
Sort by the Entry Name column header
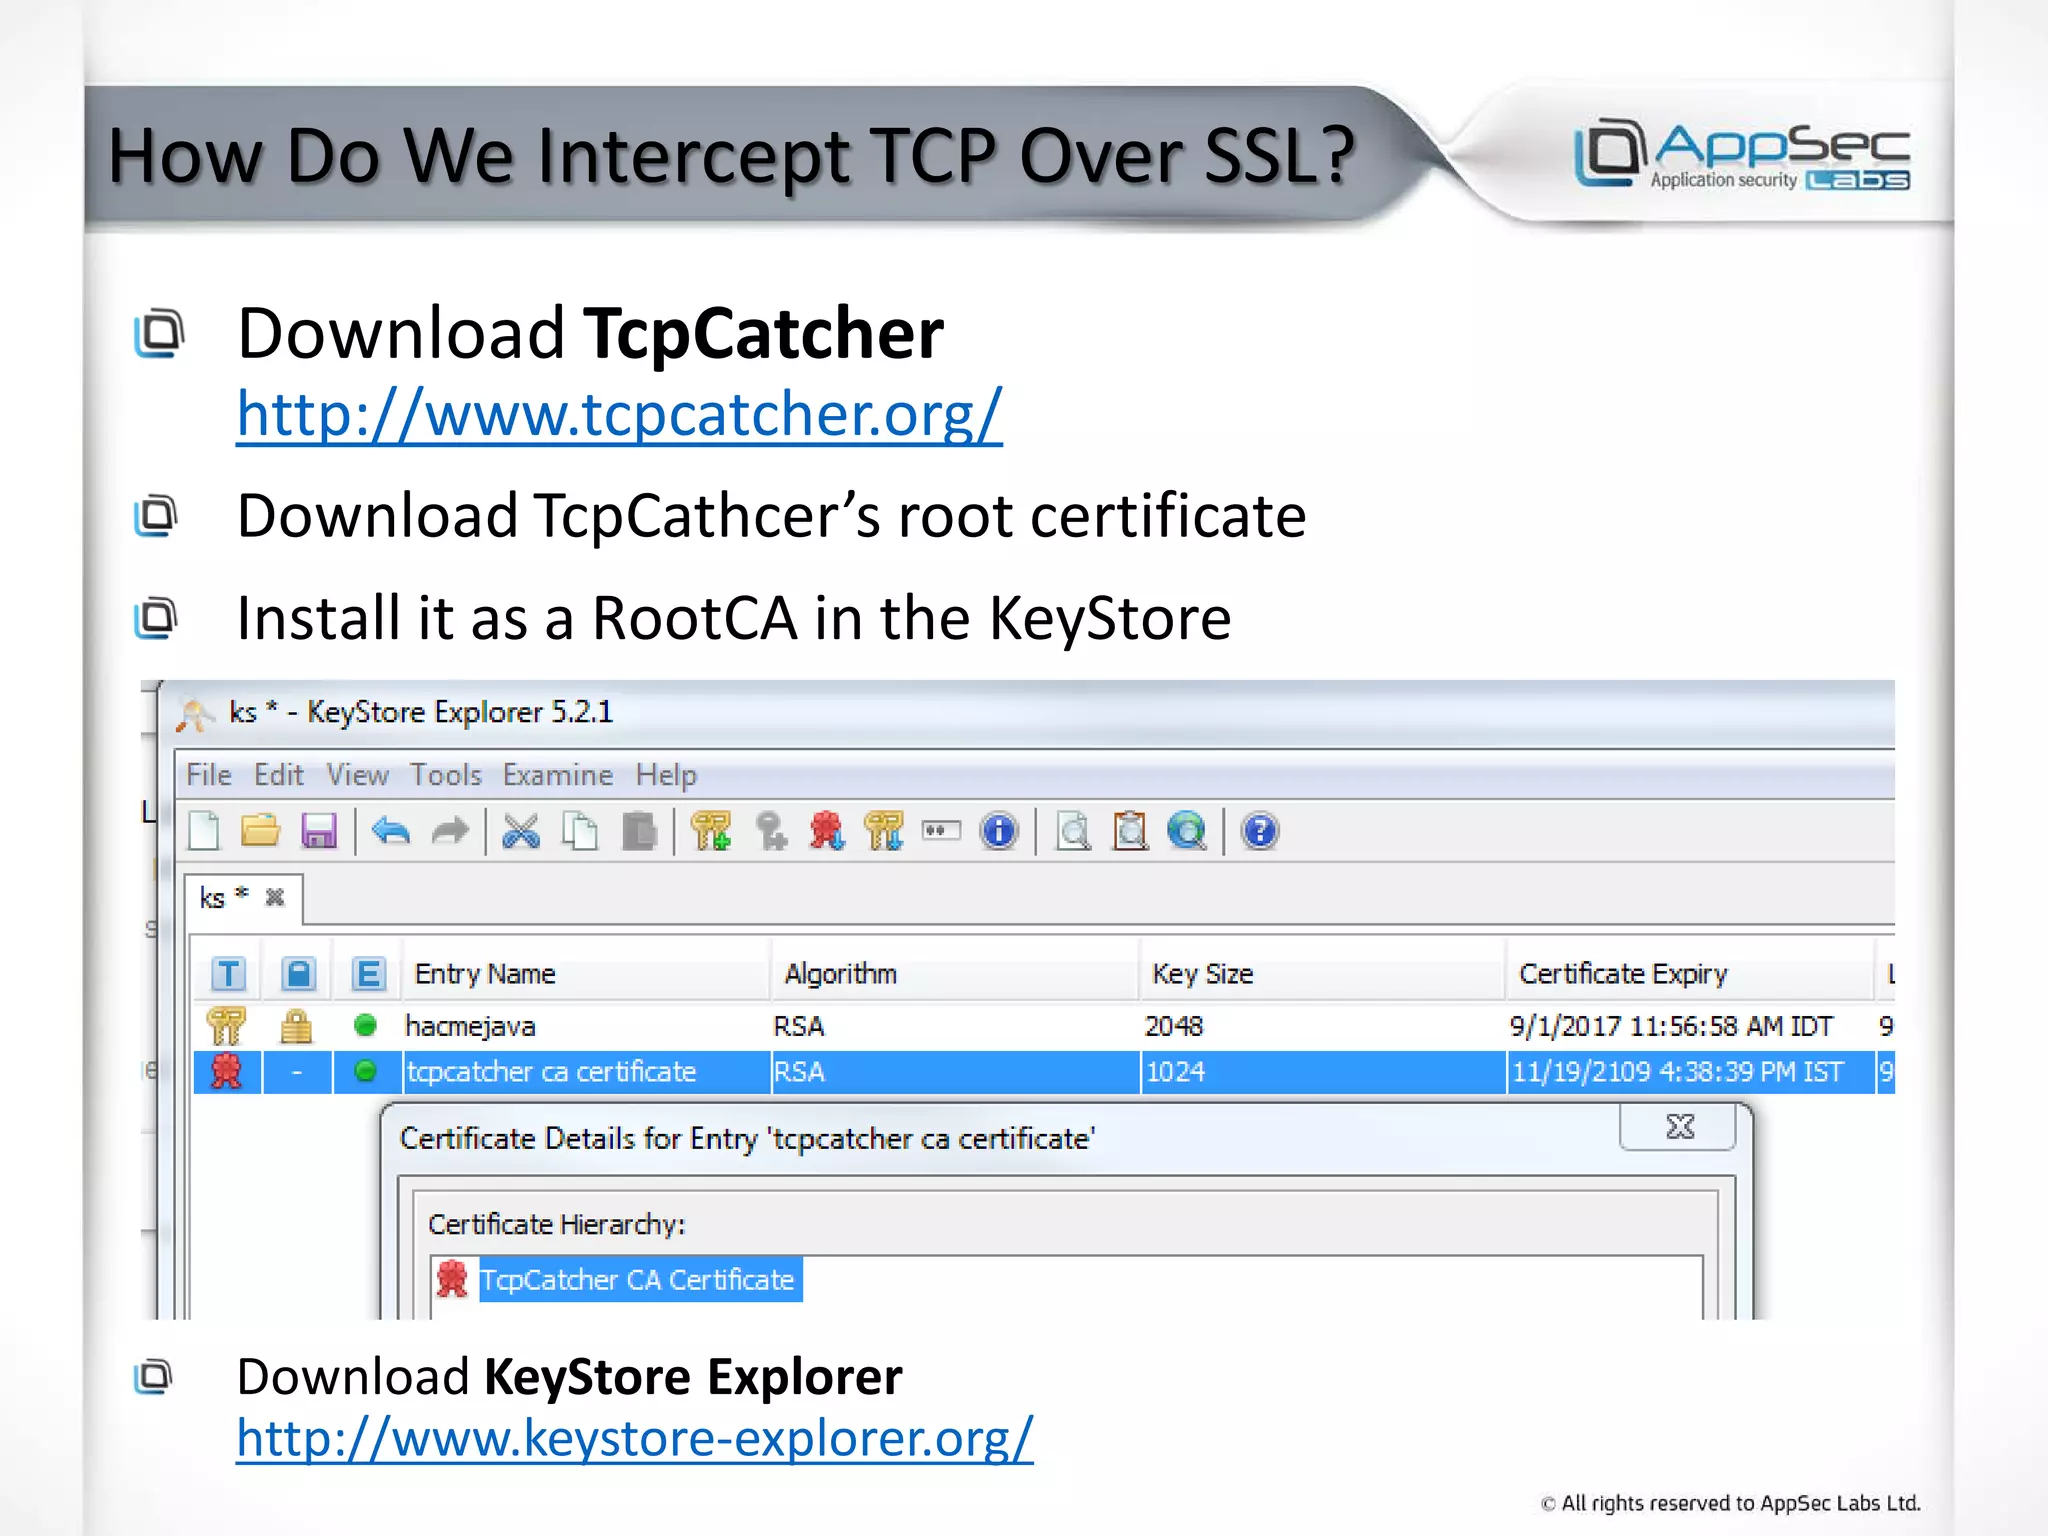coord(586,974)
